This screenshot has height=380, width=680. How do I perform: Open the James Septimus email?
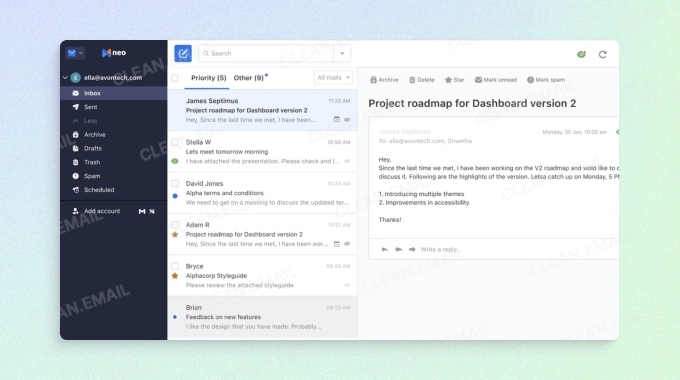click(x=262, y=110)
